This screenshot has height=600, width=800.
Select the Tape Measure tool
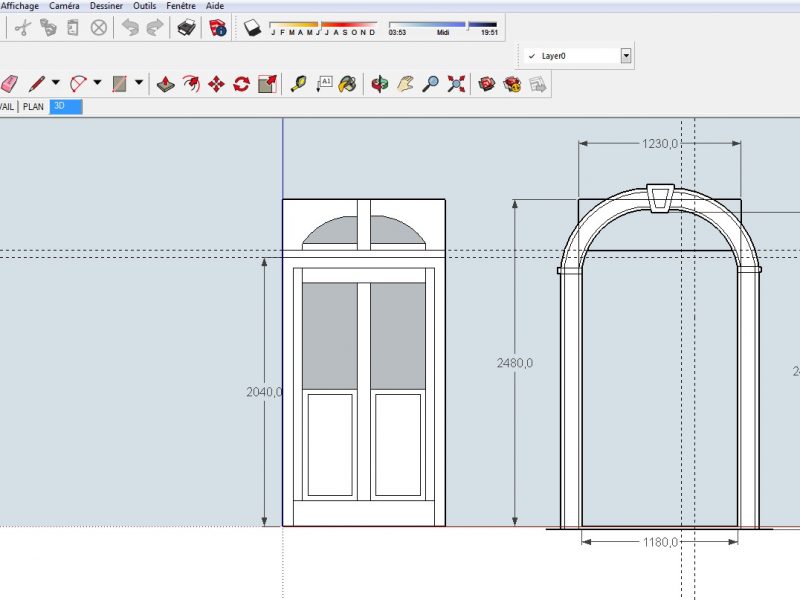(x=298, y=84)
